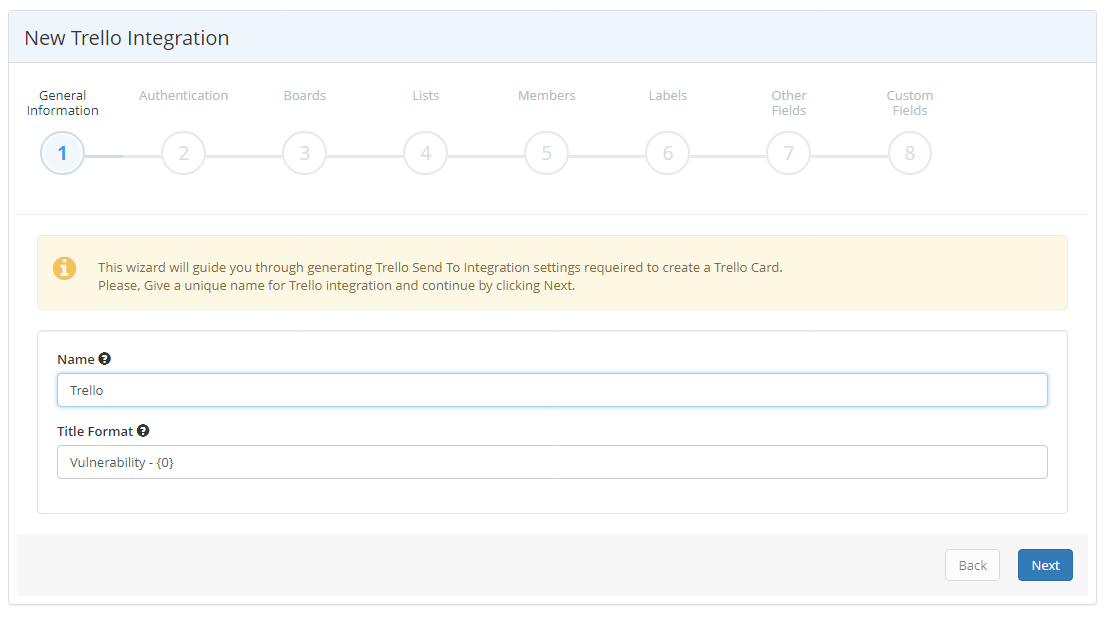Open the Name field help tooltip

coord(104,358)
